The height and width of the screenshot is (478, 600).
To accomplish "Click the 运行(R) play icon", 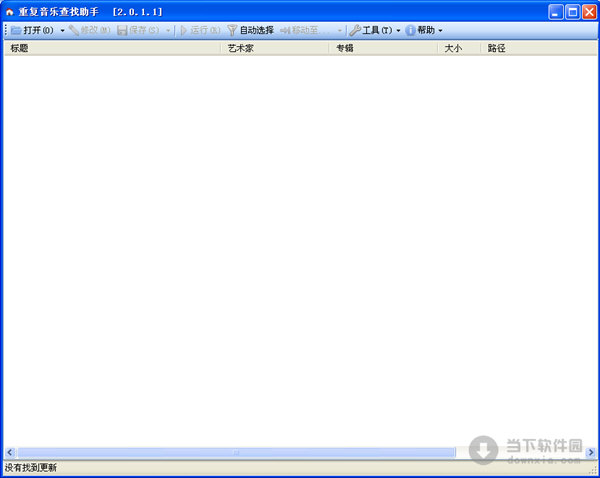I will coord(183,30).
